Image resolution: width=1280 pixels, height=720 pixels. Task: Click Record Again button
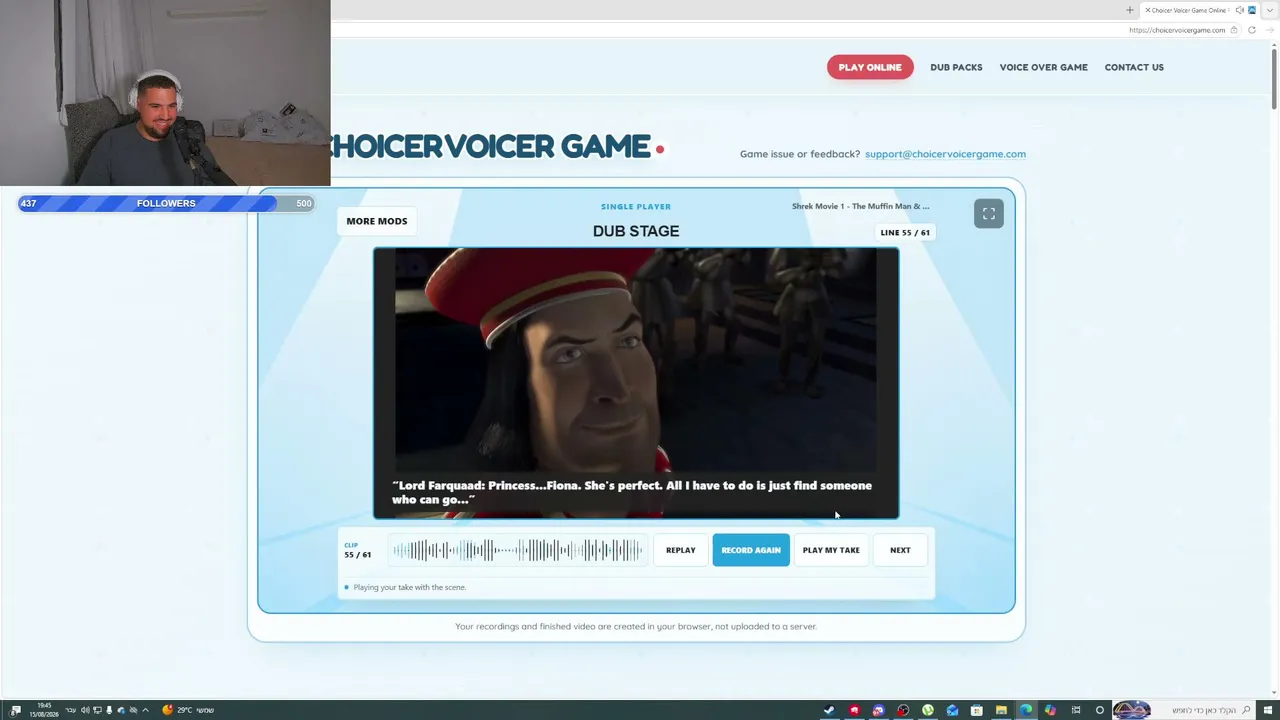coord(751,550)
